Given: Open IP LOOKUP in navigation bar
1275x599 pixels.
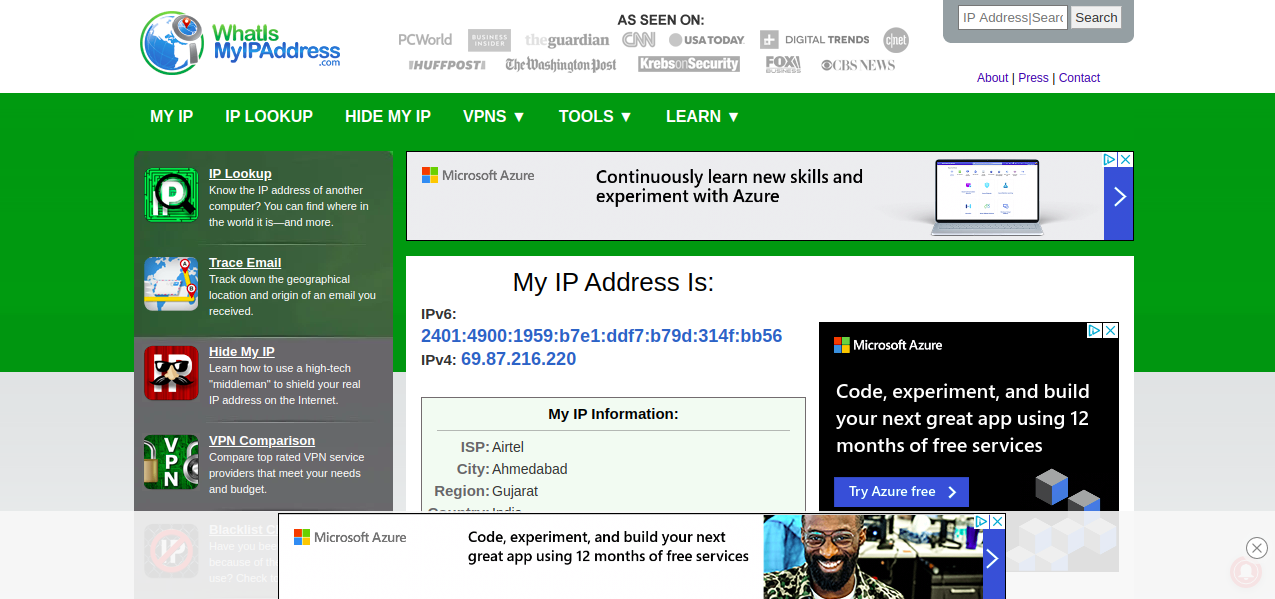Looking at the screenshot, I should [269, 117].
